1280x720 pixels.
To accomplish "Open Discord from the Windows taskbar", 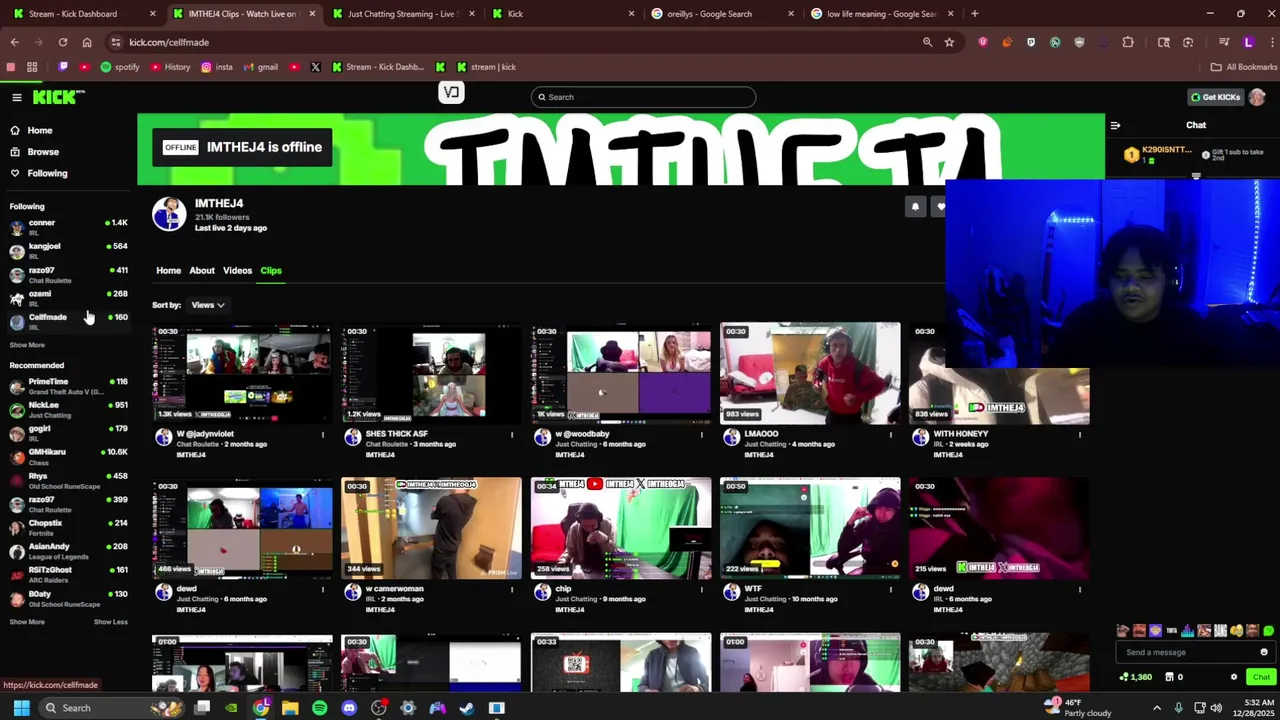I will [349, 708].
